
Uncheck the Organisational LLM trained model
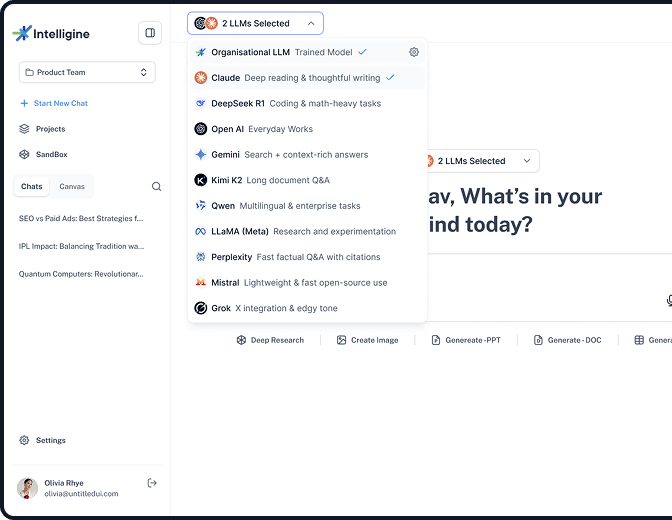362,52
